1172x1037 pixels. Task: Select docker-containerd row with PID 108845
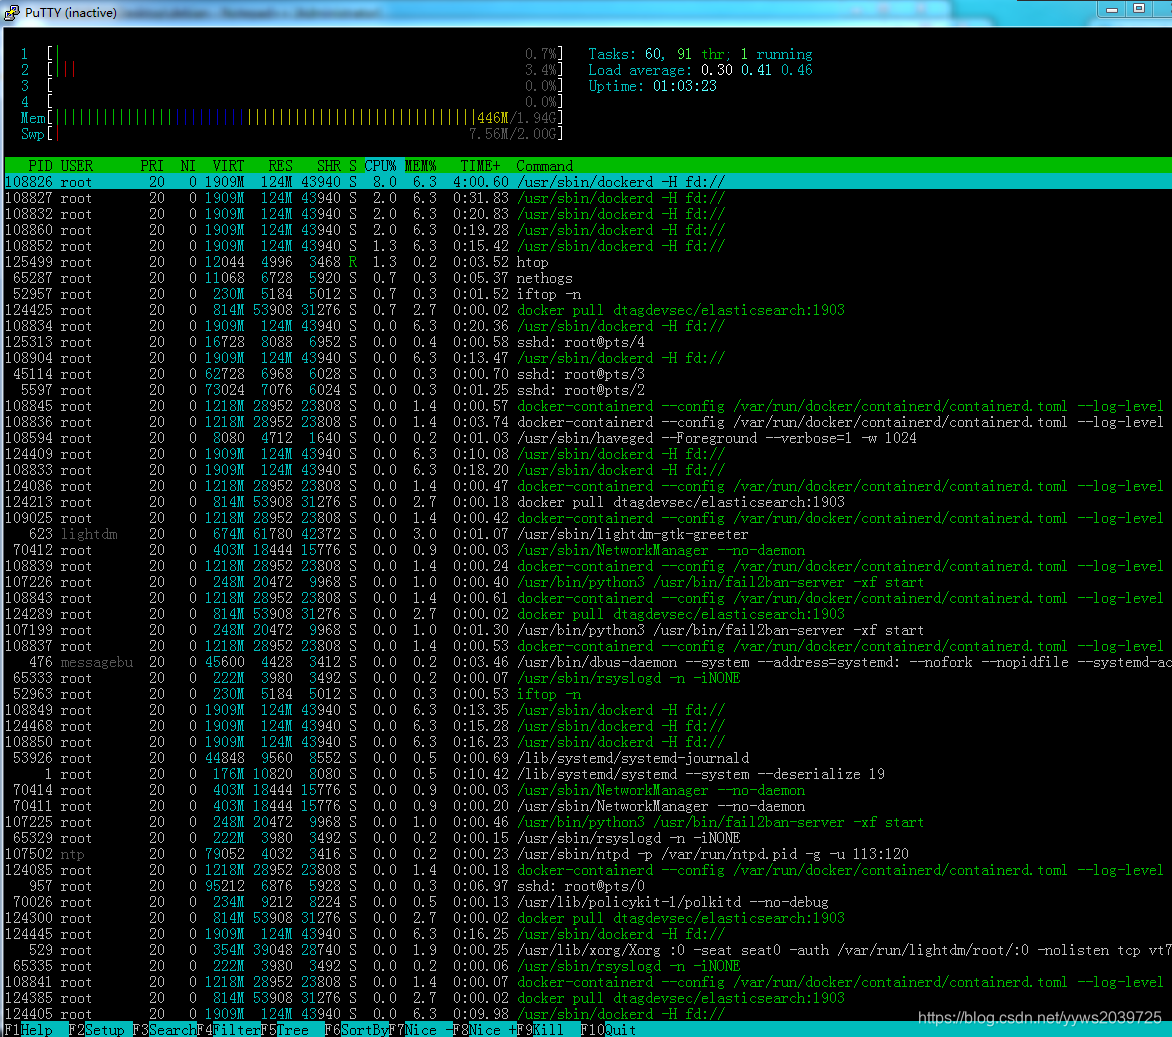pyautogui.click(x=586, y=406)
